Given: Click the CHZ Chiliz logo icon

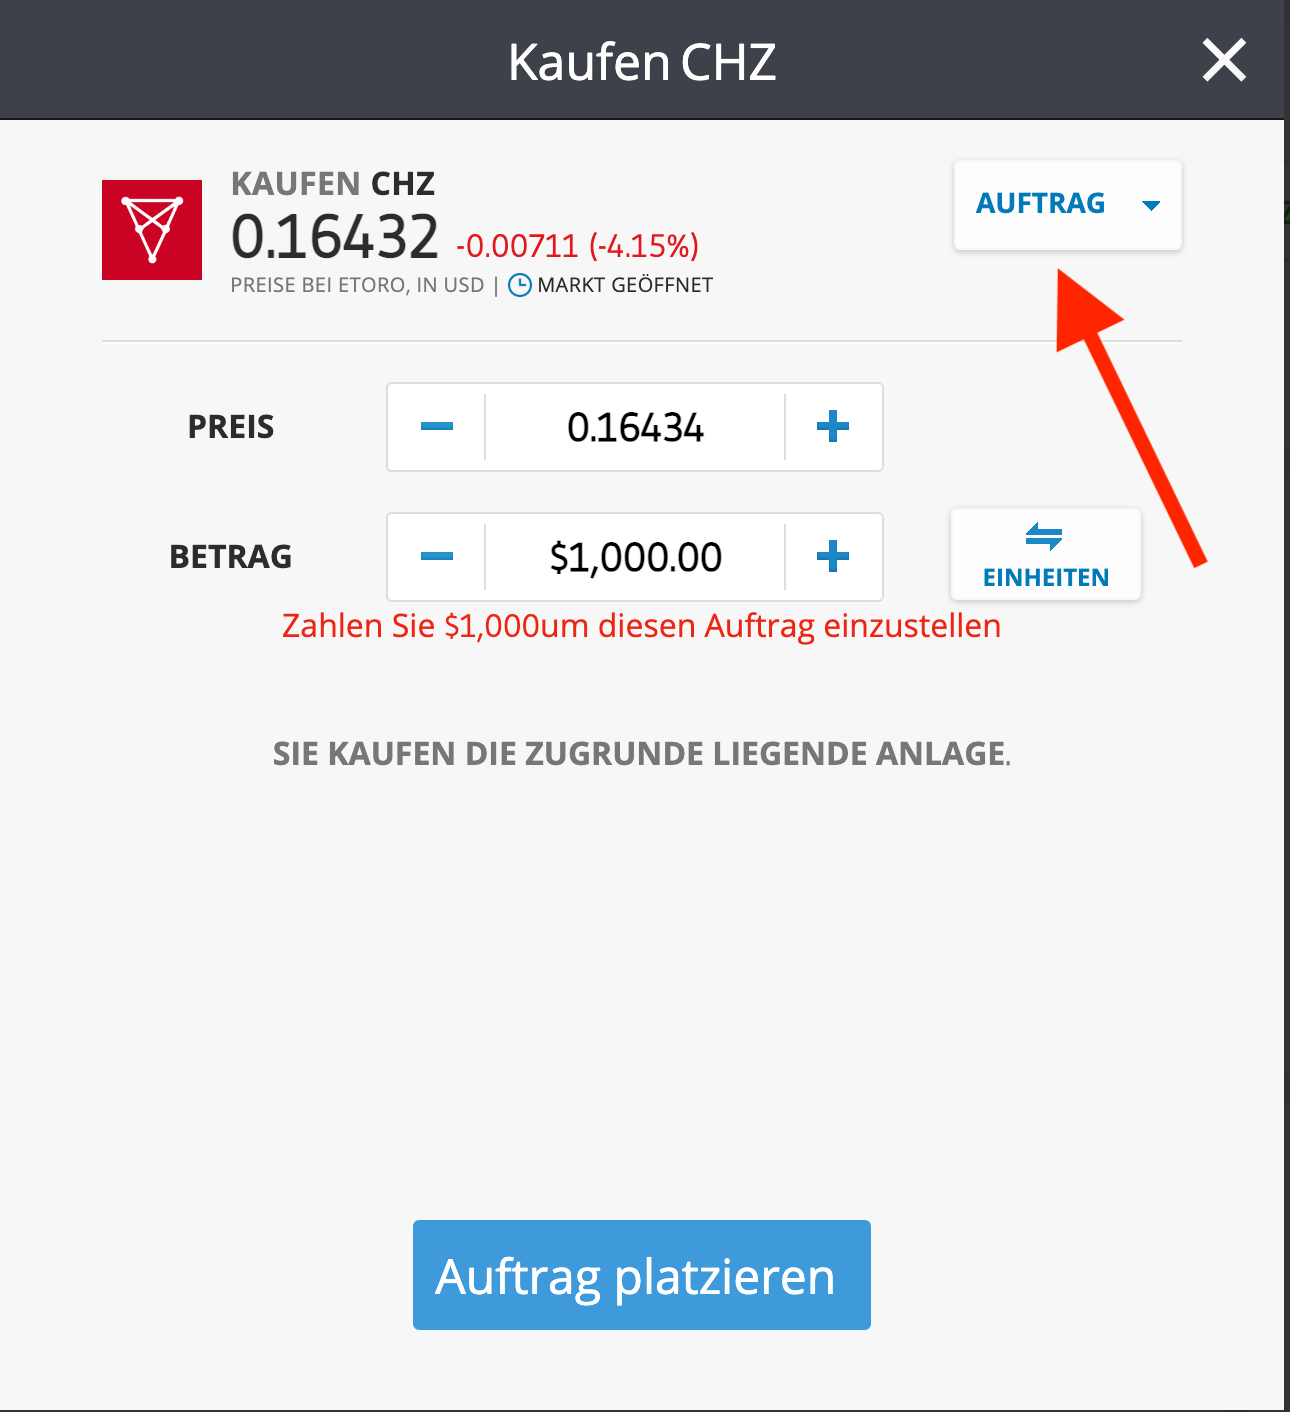Looking at the screenshot, I should [x=152, y=230].
